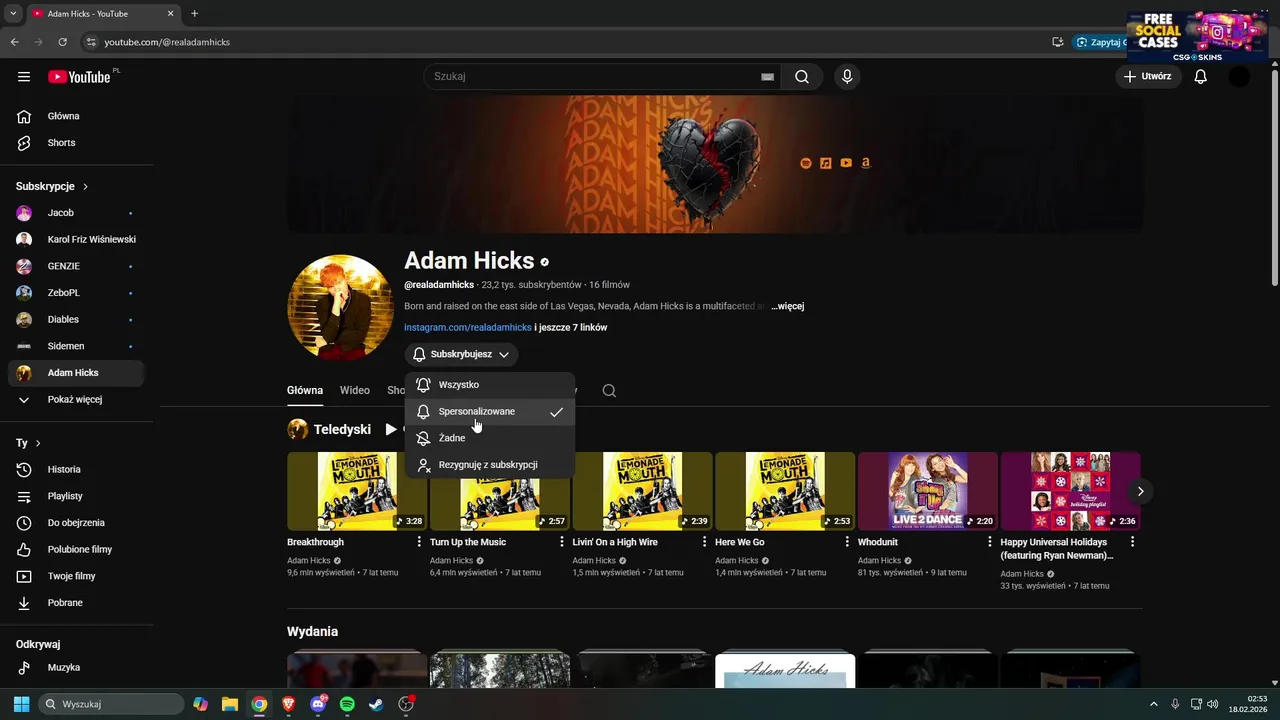Open Spotify from the taskbar
The width and height of the screenshot is (1280, 720).
[347, 704]
